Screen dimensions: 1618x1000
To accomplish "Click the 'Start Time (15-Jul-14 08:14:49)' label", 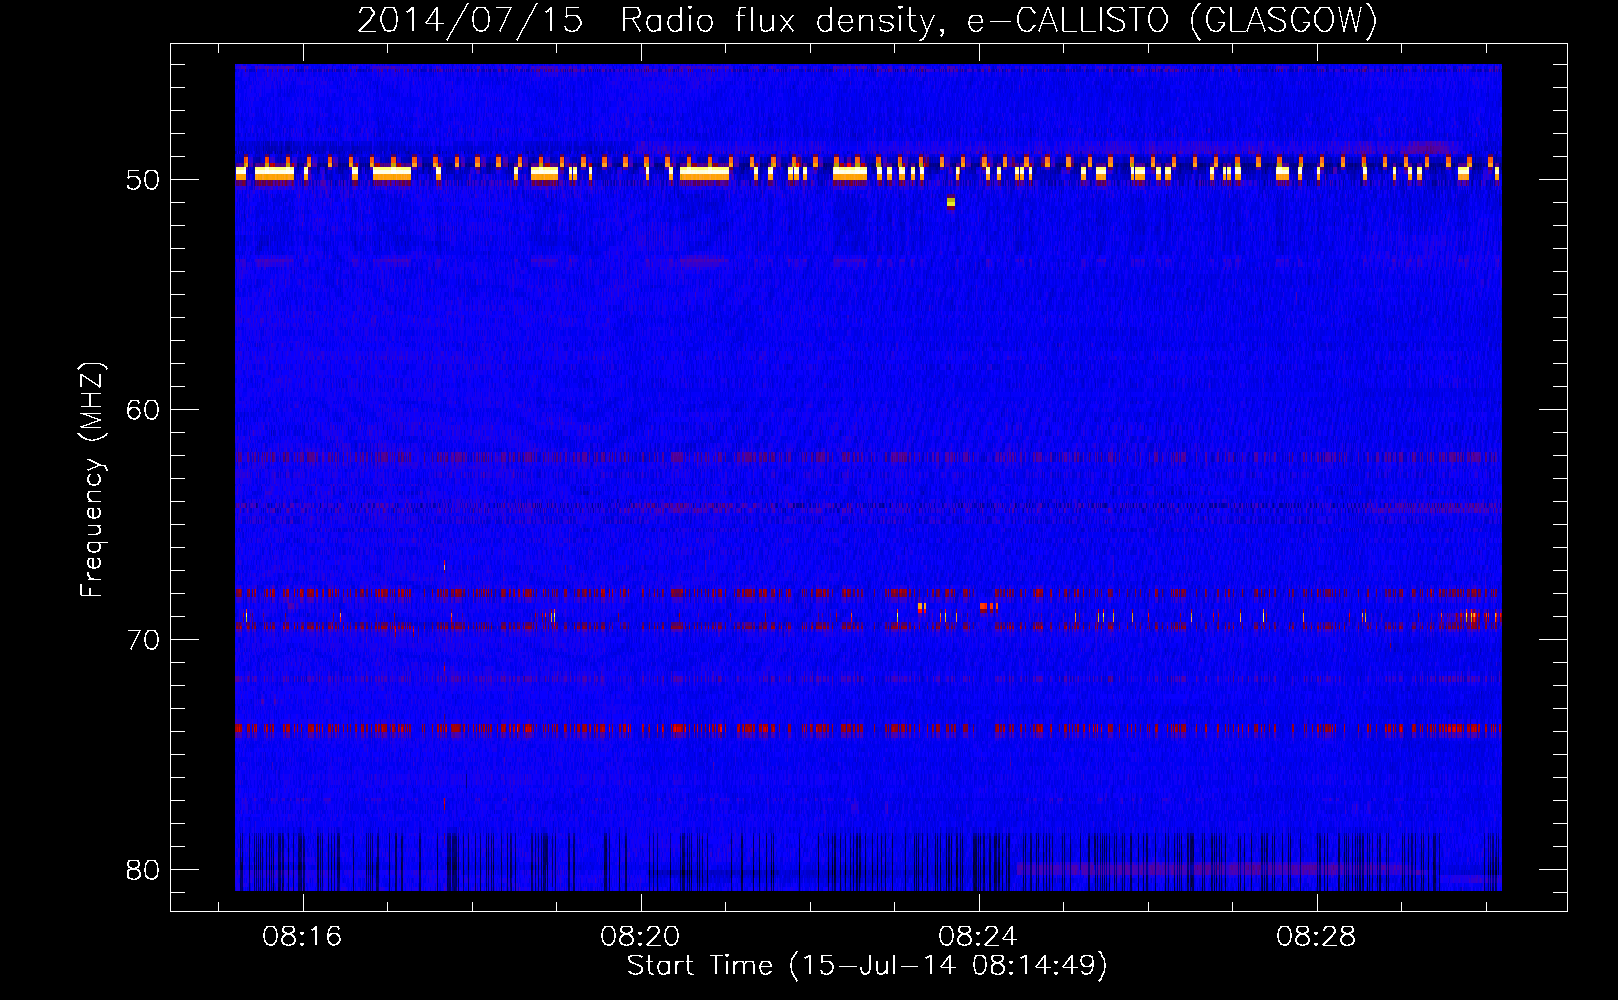I will click(867, 966).
